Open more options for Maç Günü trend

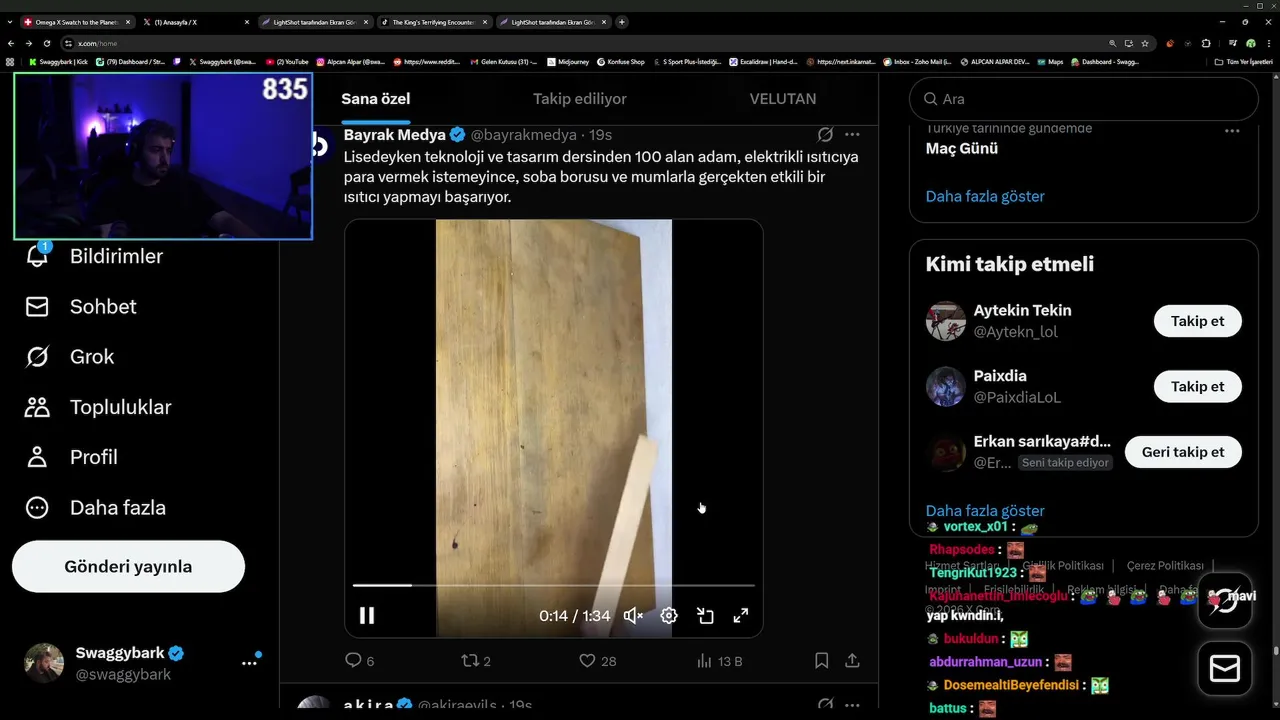(1232, 131)
